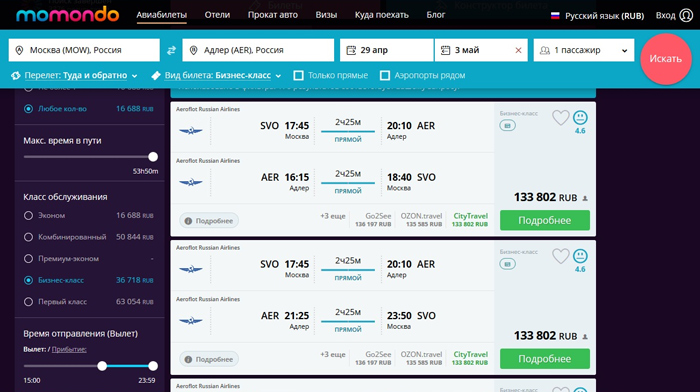Open the Отели menu item
This screenshot has height=392, width=700.
pos(217,15)
